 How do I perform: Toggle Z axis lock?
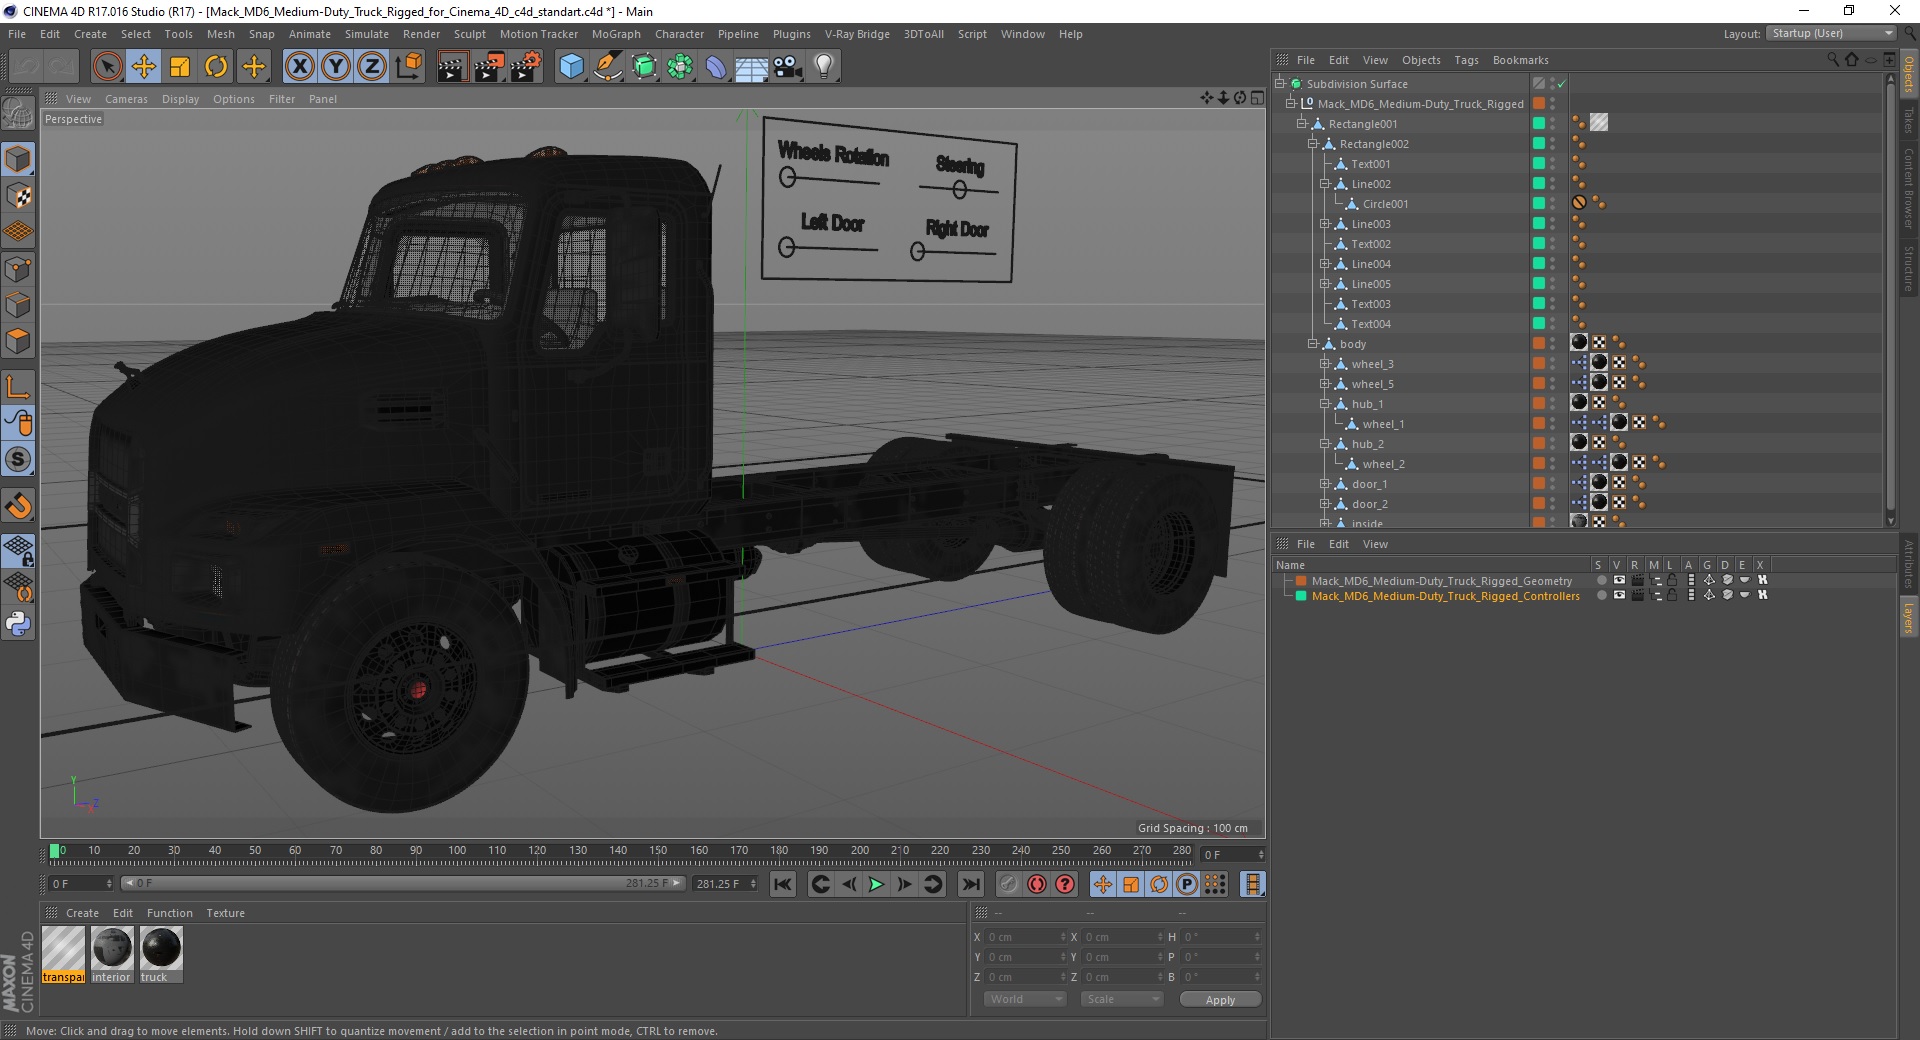(372, 67)
